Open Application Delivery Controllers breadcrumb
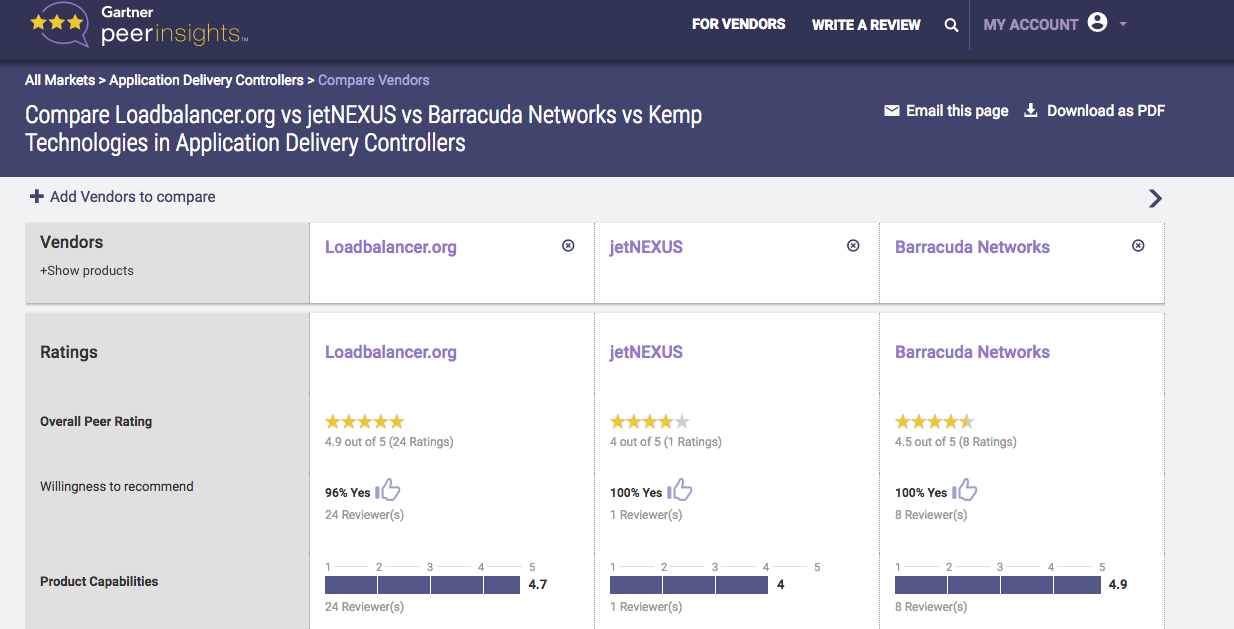 [x=206, y=80]
